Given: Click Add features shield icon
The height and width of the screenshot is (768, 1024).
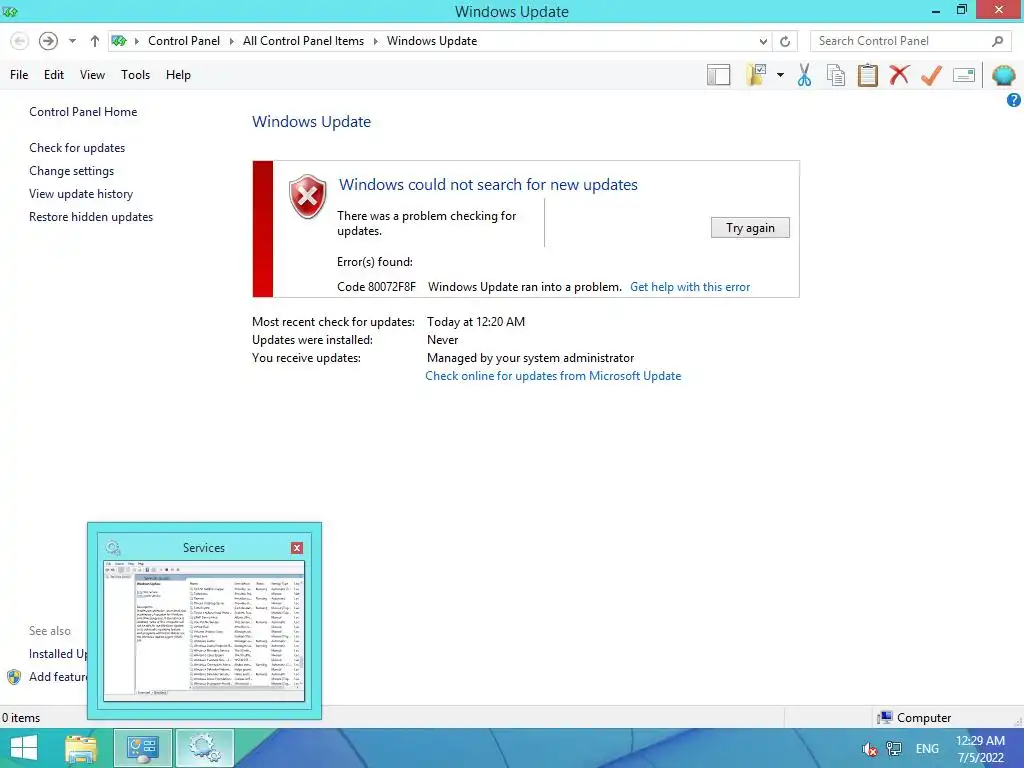Looking at the screenshot, I should click(x=14, y=677).
